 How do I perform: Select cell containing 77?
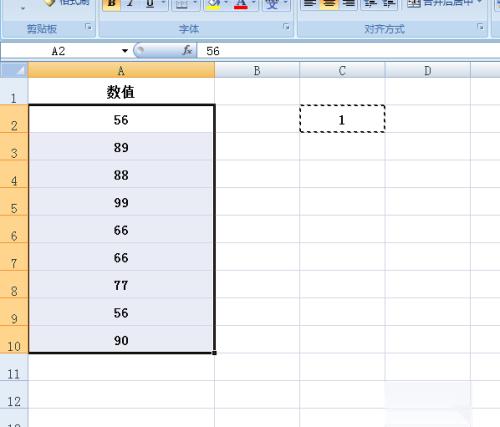(121, 285)
